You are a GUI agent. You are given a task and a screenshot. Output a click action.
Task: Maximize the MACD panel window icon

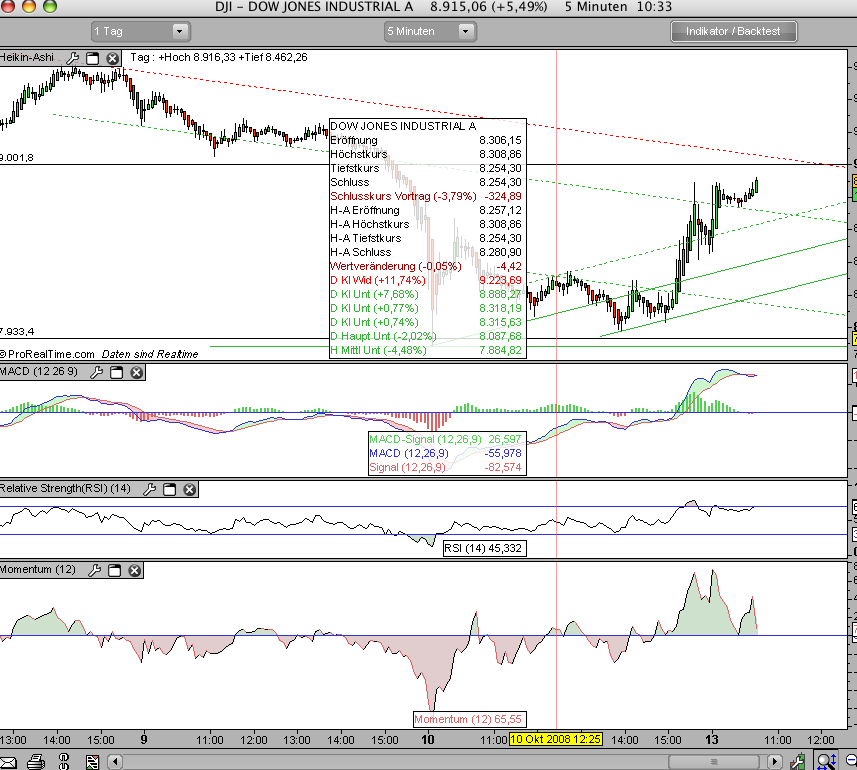pyautogui.click(x=116, y=373)
